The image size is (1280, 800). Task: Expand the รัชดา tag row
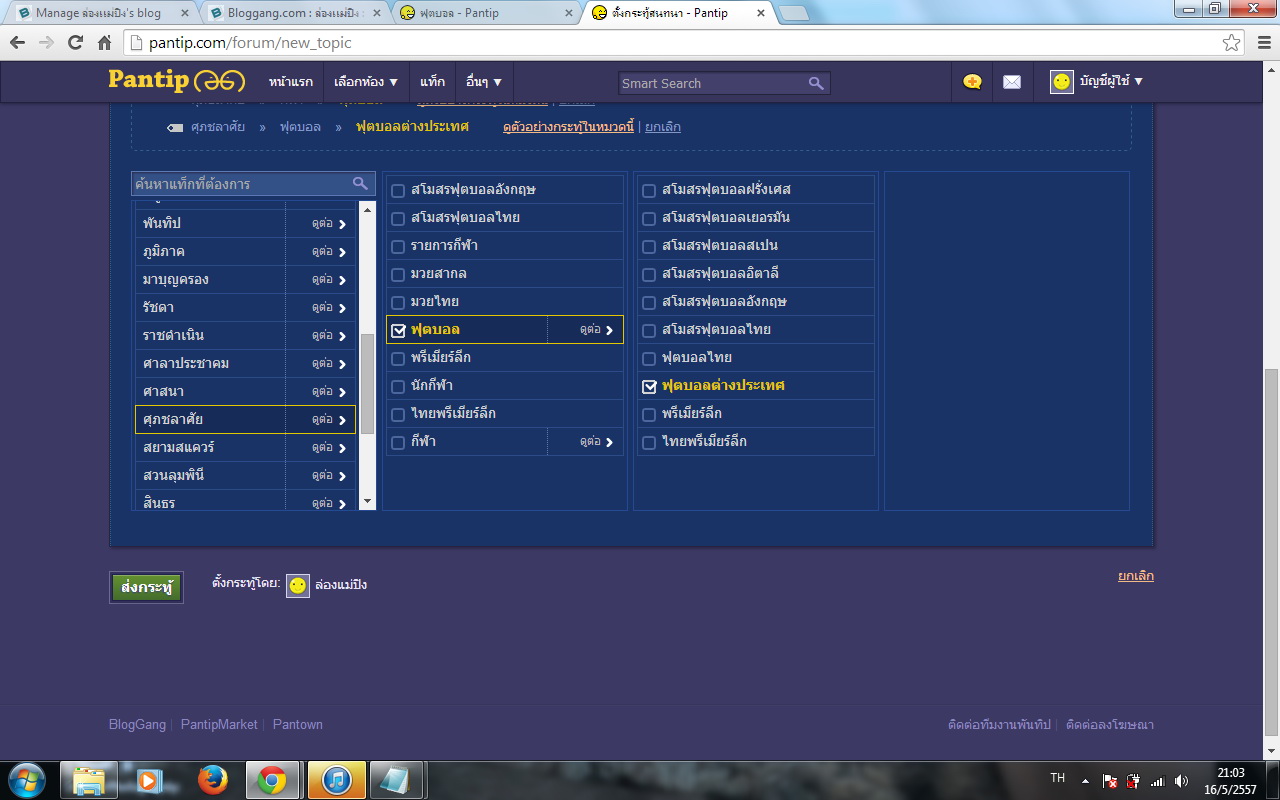[329, 307]
